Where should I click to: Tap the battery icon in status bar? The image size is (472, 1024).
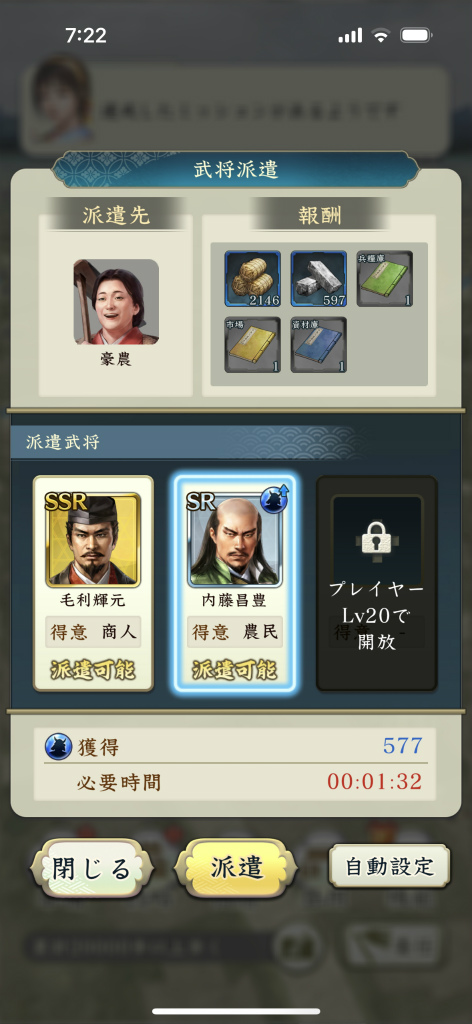(416, 35)
